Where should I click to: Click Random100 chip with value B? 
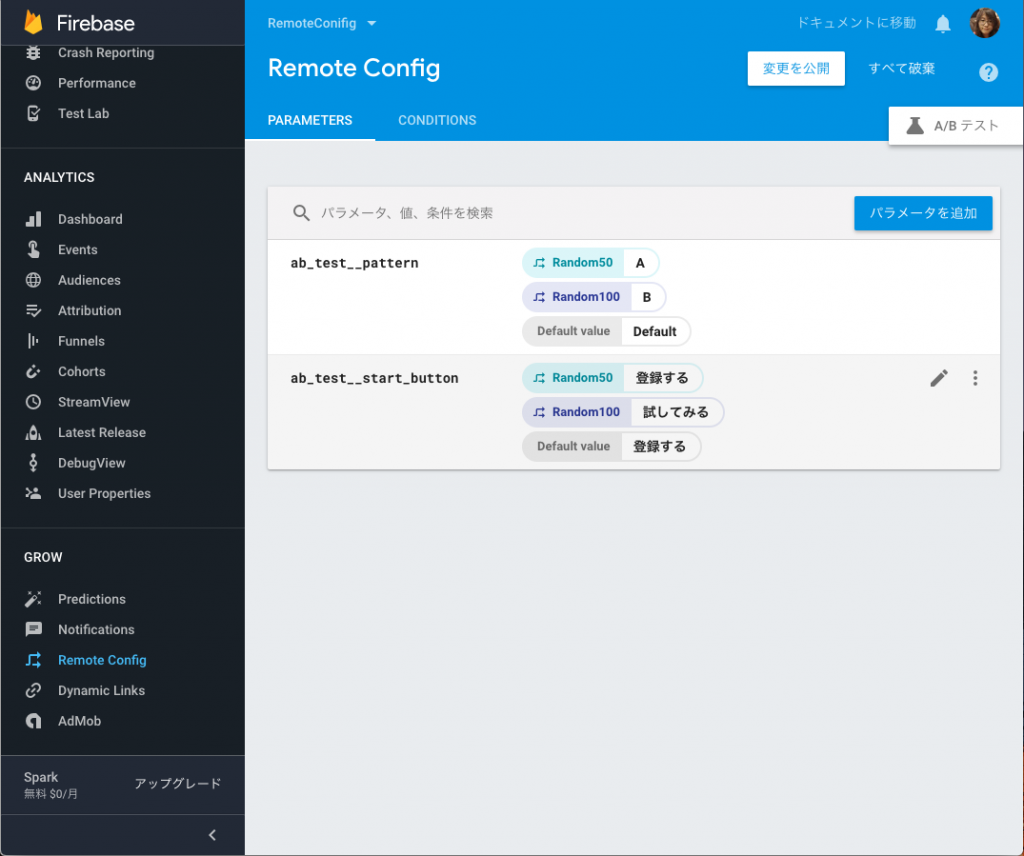point(594,297)
